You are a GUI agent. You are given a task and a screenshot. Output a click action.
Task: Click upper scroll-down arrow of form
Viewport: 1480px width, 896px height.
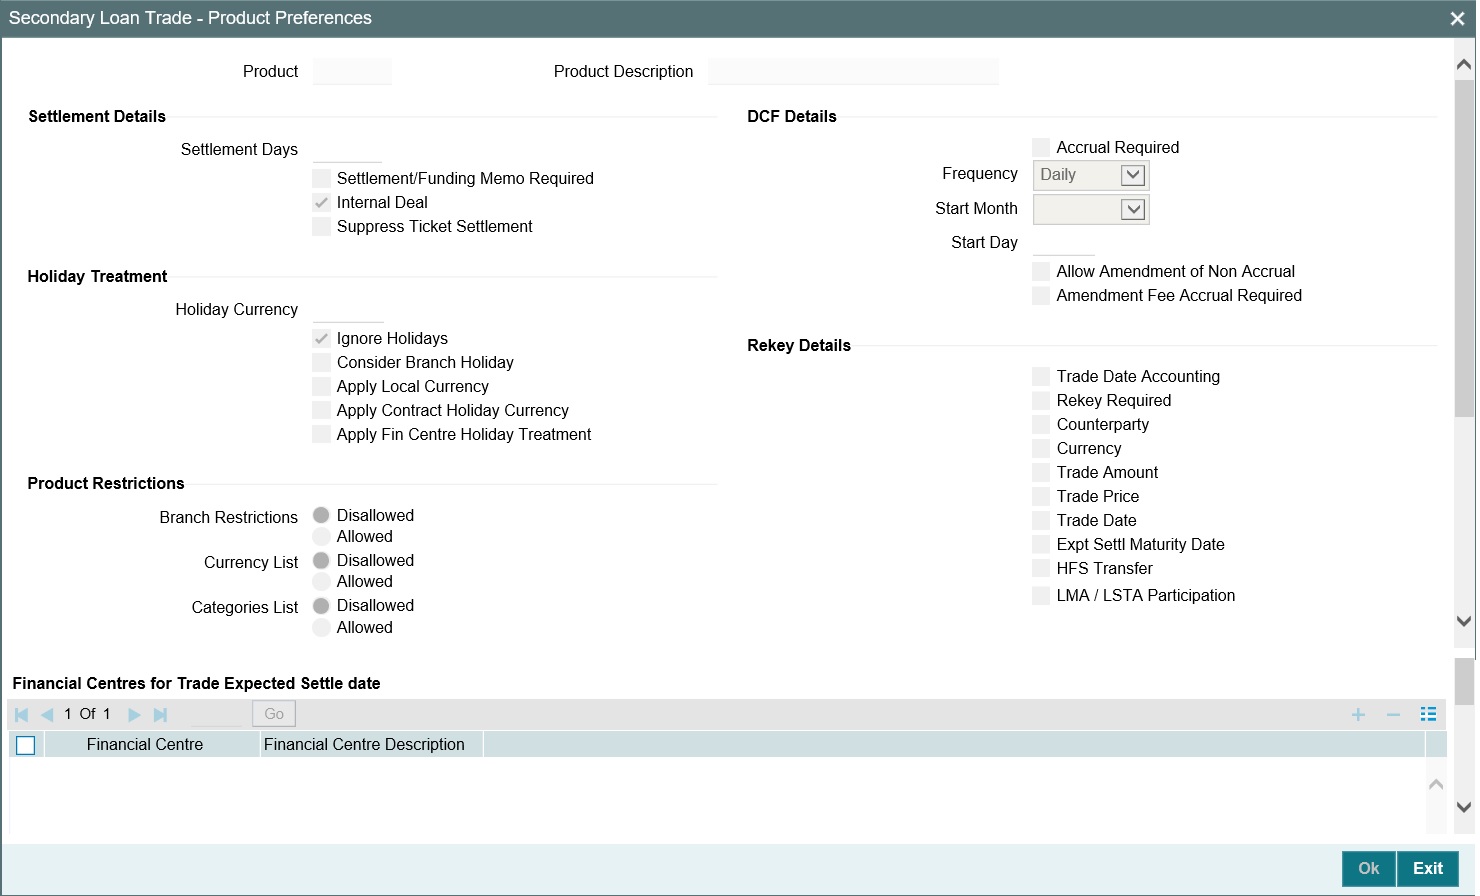1464,621
